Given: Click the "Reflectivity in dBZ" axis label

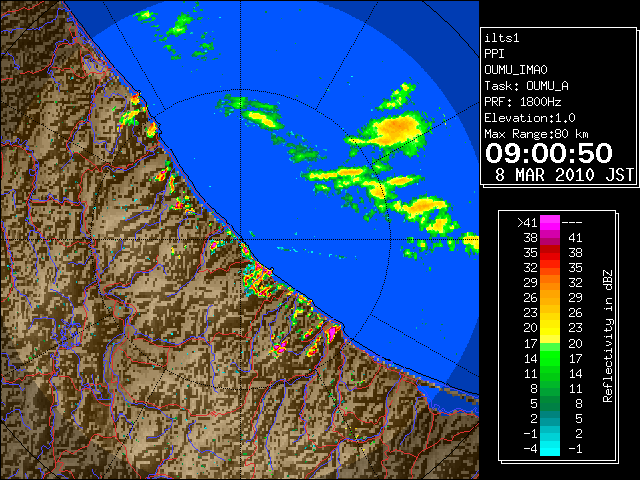Looking at the screenshot, I should [x=608, y=336].
